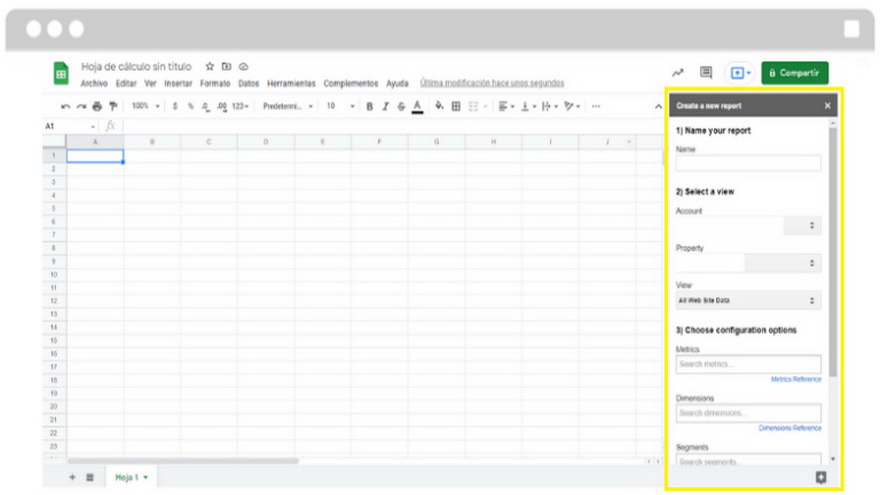This screenshot has width=880, height=495.
Task: Open the Ver menu
Action: (150, 83)
